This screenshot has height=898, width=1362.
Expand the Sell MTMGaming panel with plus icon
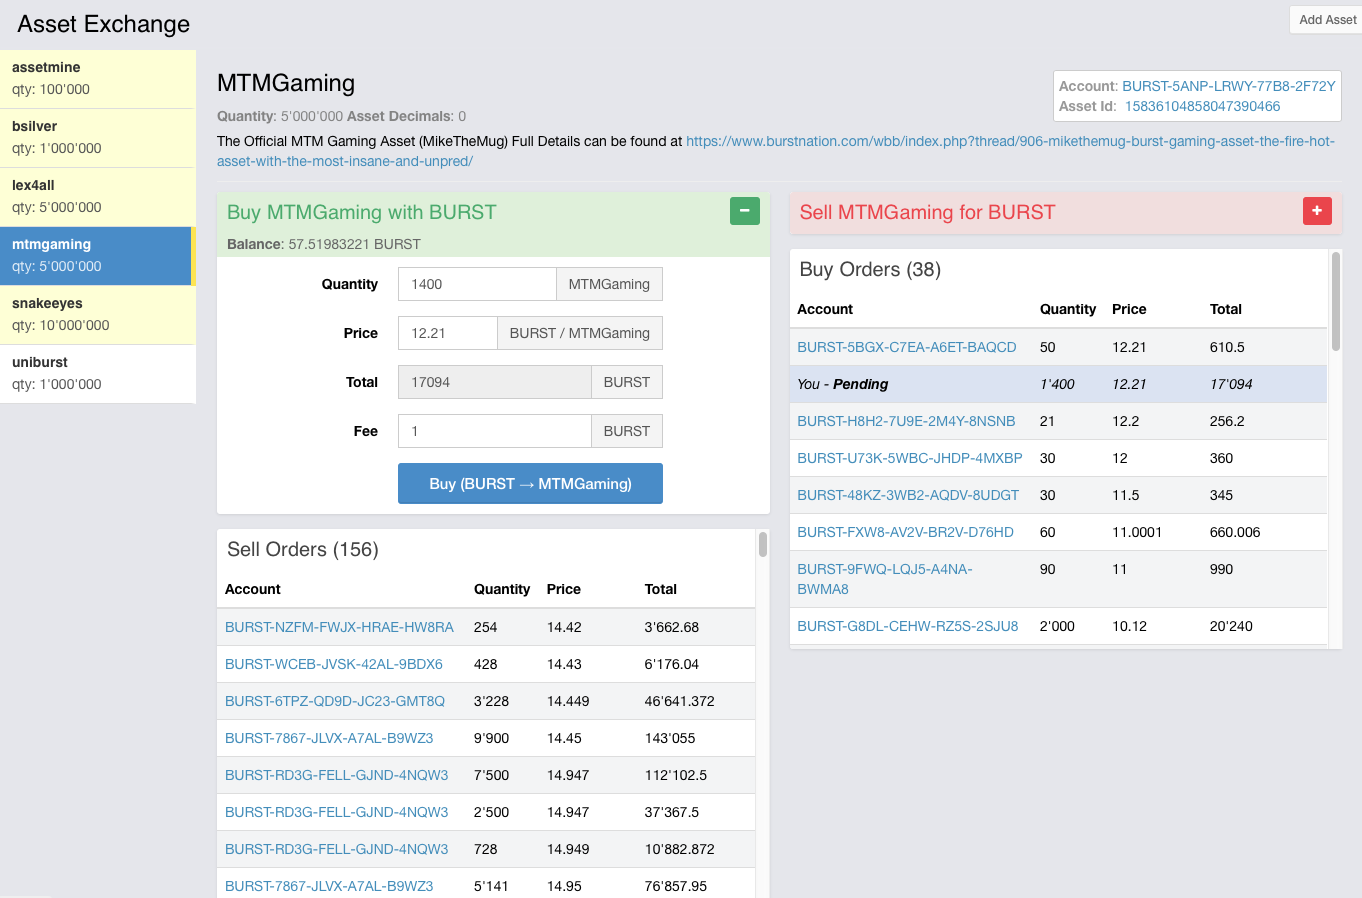(1316, 211)
